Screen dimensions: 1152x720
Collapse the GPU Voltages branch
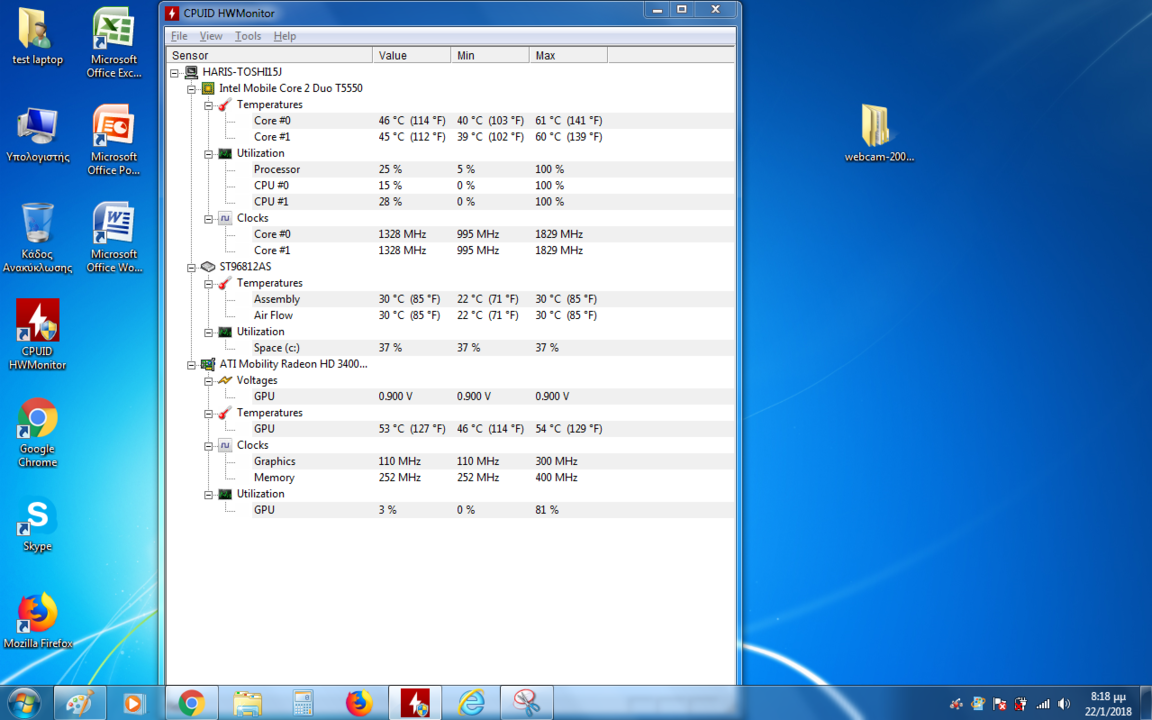(x=209, y=381)
